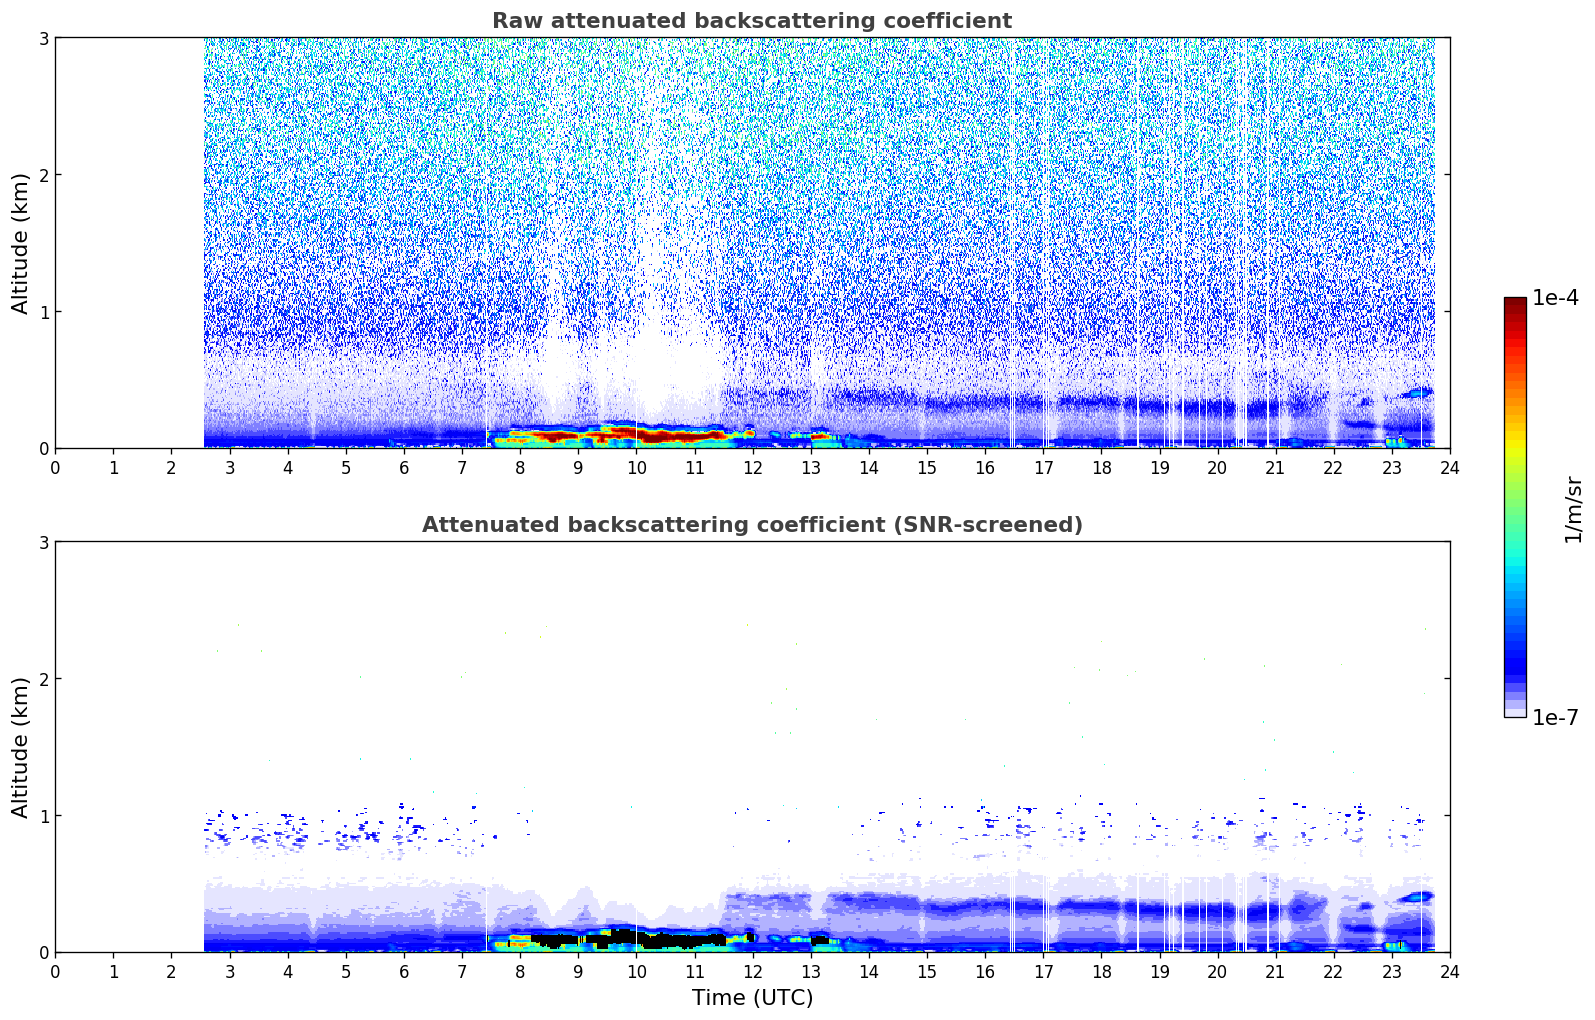
Task: Click the "1e-4" colorbar maximum label
Action: pyautogui.click(x=1555, y=298)
